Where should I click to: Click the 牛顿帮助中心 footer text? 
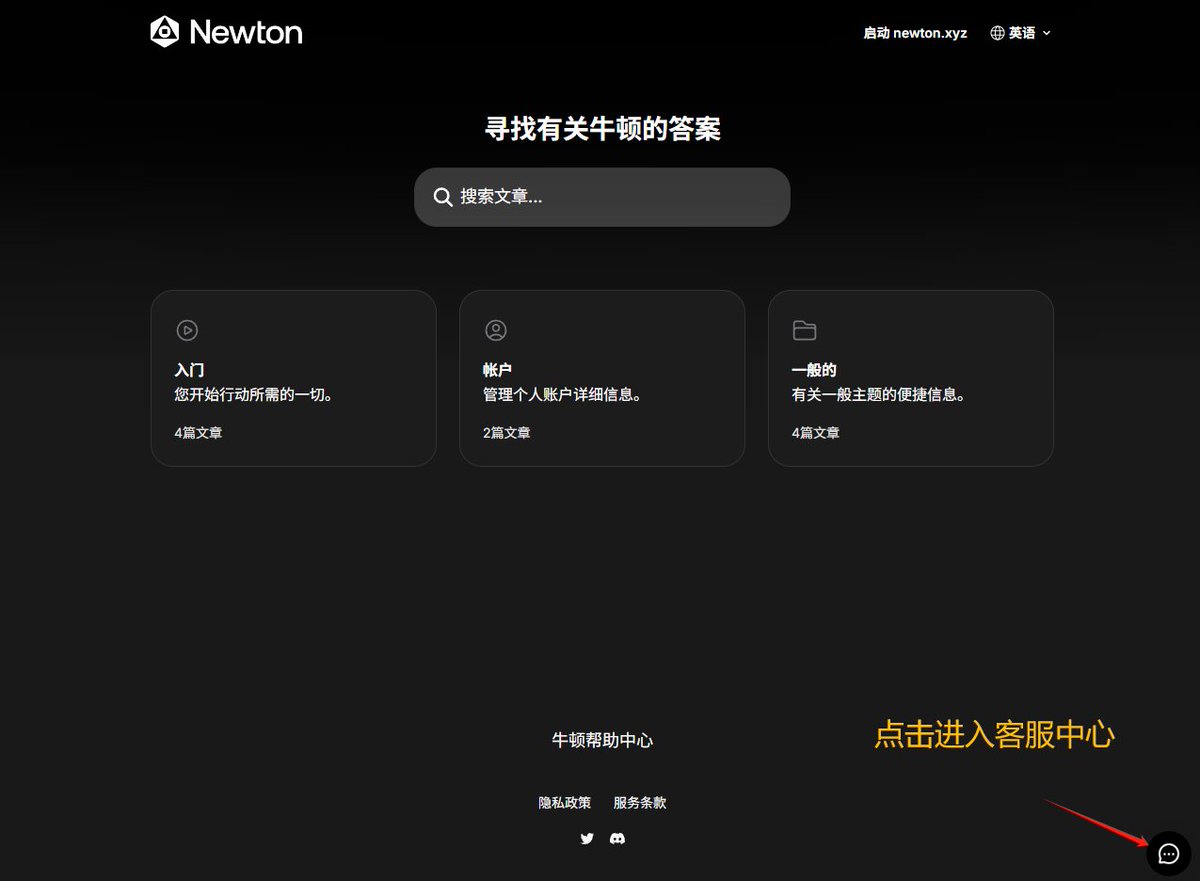tap(602, 740)
